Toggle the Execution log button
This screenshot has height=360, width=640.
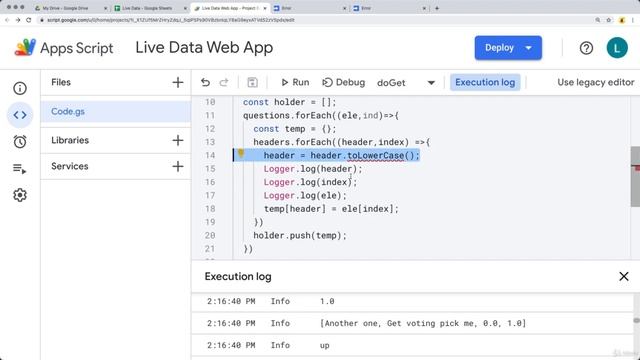pos(485,82)
